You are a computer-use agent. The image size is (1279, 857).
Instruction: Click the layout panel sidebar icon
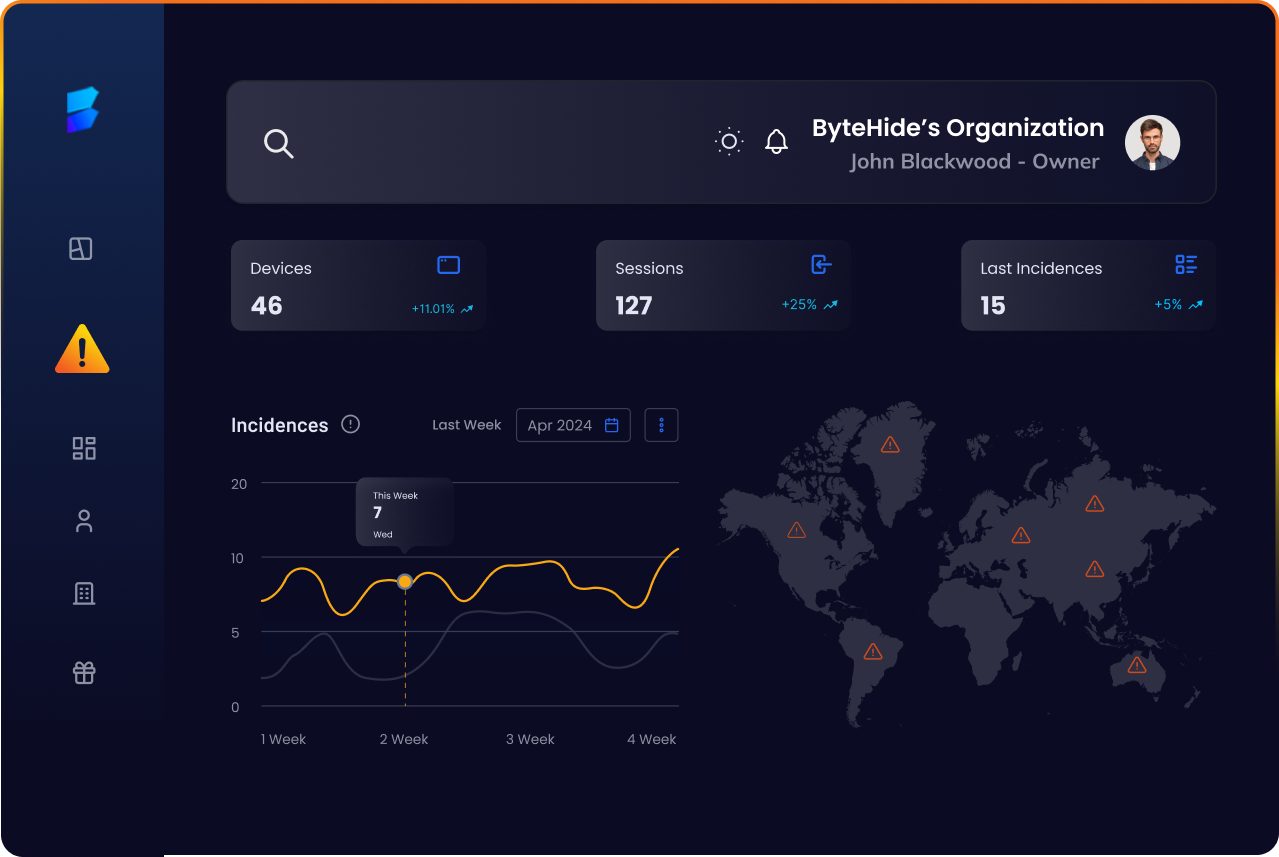coord(81,249)
